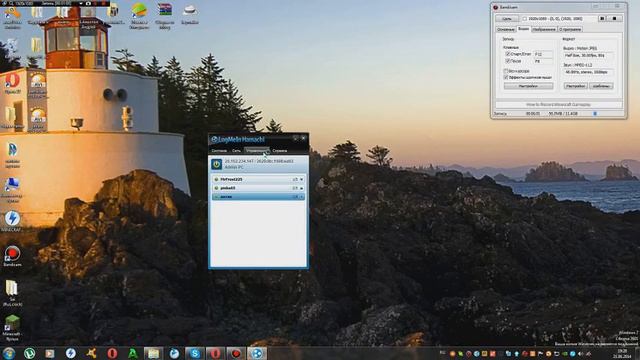Open Minecraft block icon on desktop
640x360 pixels.
(x=12, y=327)
